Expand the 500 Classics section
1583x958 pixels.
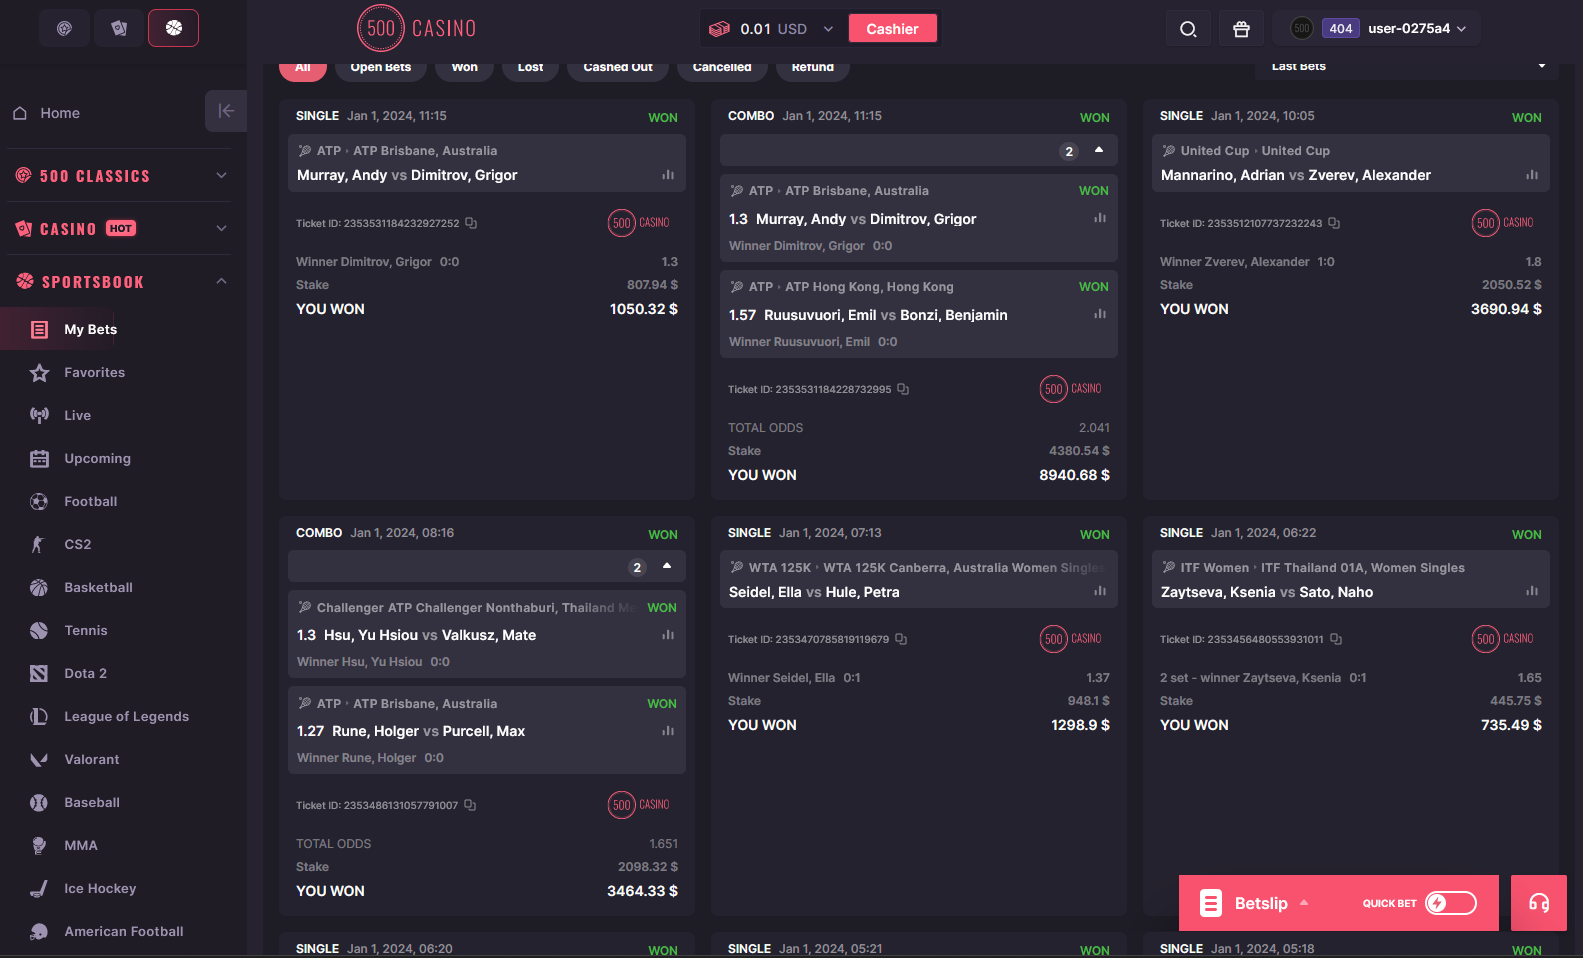(x=221, y=176)
